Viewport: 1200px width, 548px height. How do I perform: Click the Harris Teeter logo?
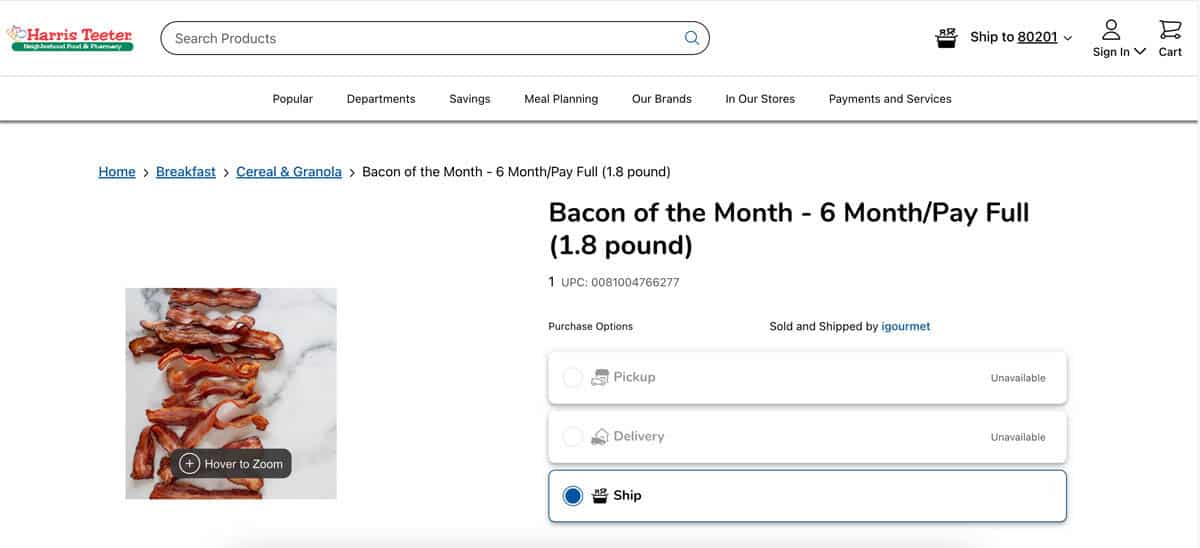pyautogui.click(x=70, y=38)
